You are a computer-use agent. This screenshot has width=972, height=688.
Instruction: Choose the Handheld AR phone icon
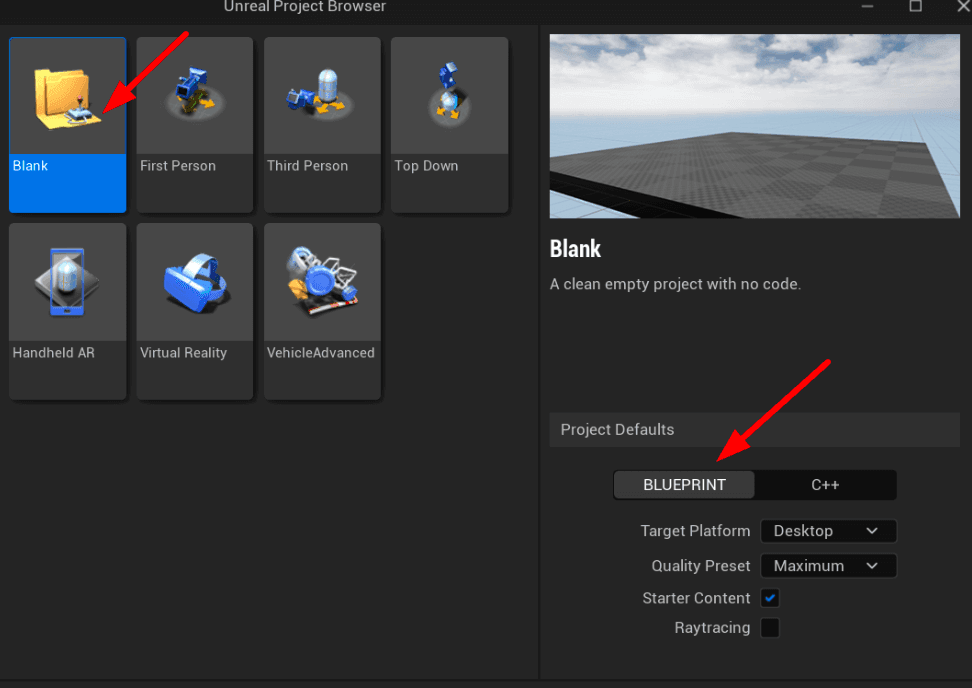tap(66, 282)
